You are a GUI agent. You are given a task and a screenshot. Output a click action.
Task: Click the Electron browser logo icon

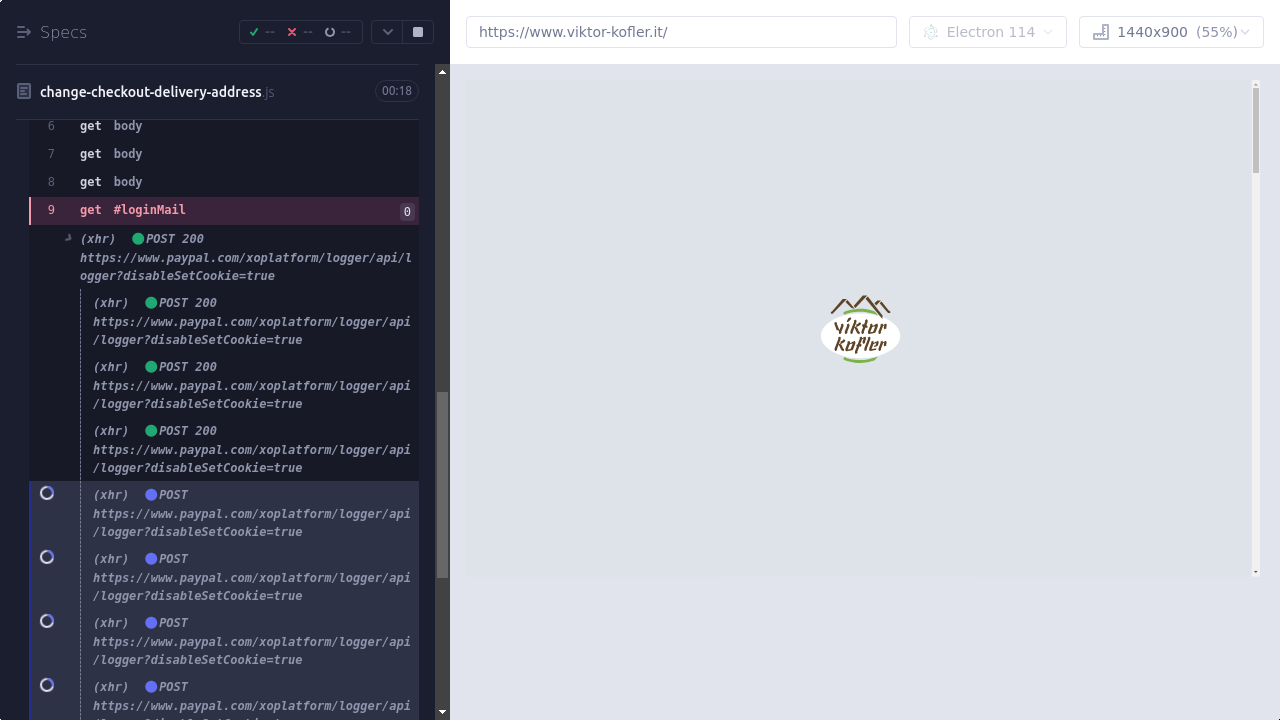click(x=931, y=32)
